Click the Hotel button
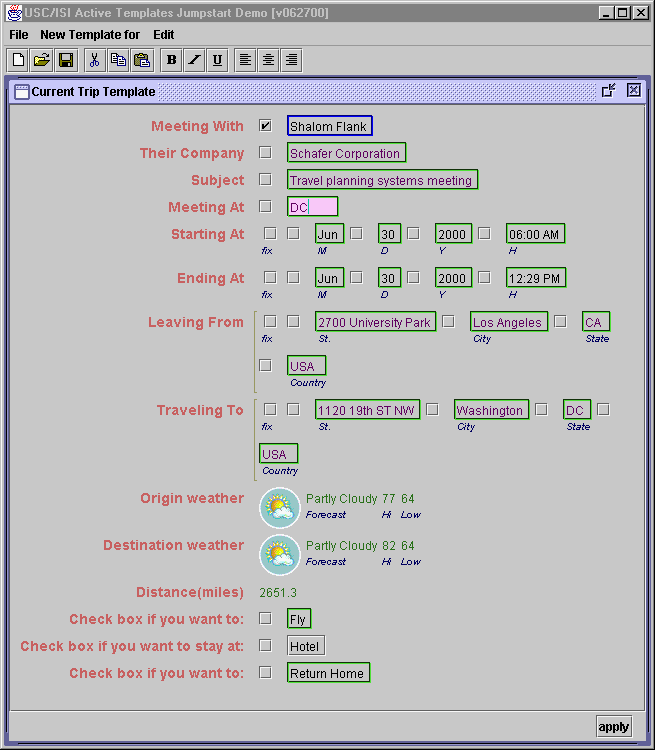Image resolution: width=655 pixels, height=750 pixels. [306, 646]
